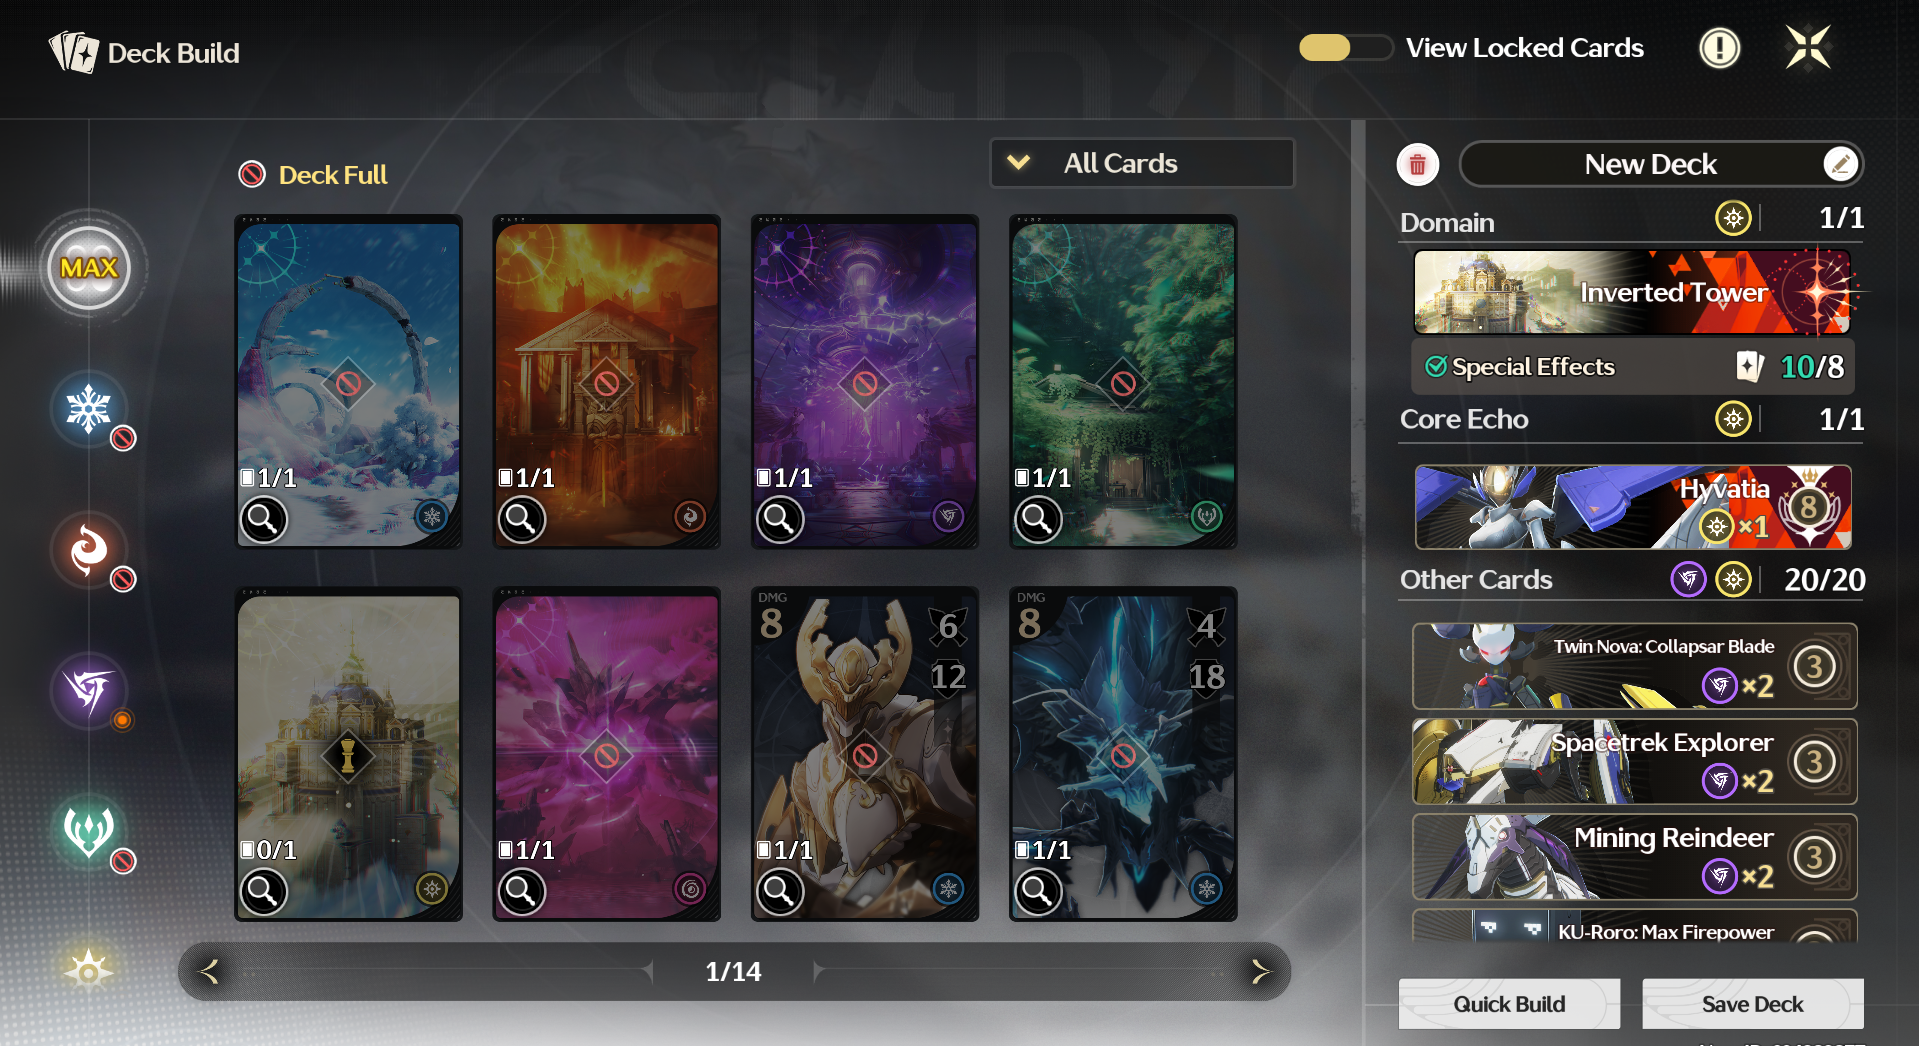
Task: Delete deck using the red trash icon
Action: coord(1417,165)
